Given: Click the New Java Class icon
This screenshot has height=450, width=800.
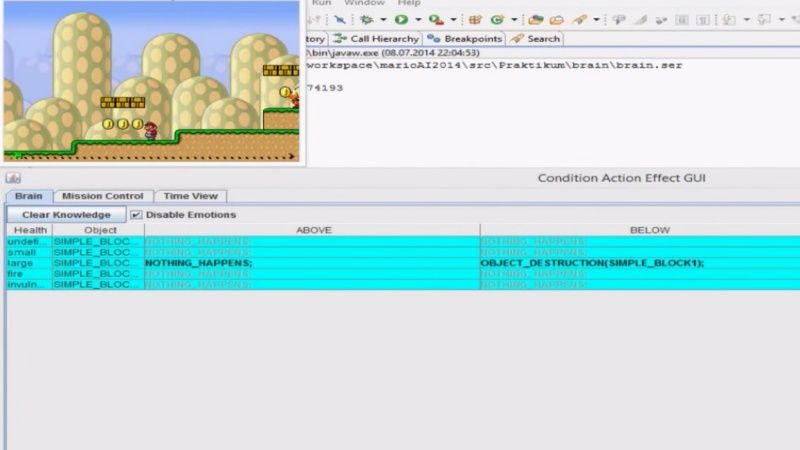Looking at the screenshot, I should pos(497,20).
